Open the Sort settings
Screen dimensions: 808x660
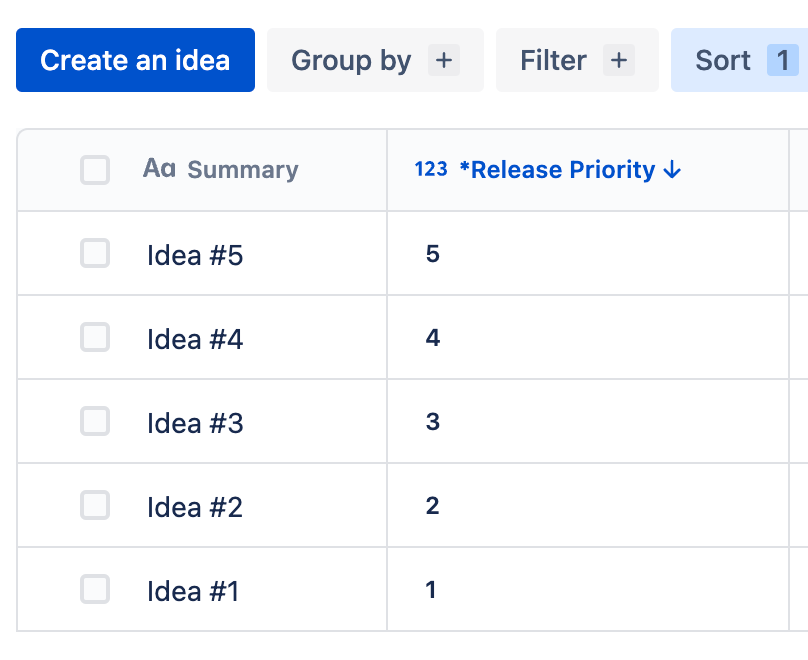pyautogui.click(x=723, y=60)
